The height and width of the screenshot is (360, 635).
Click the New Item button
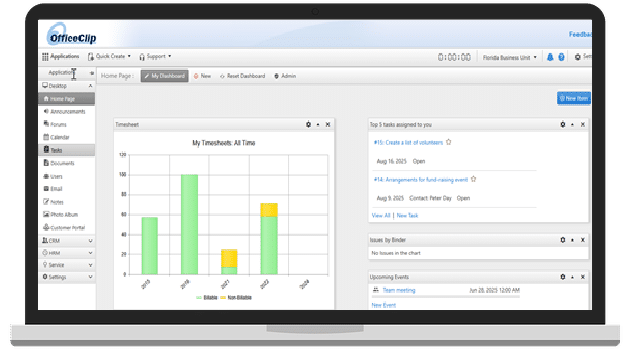(x=573, y=98)
